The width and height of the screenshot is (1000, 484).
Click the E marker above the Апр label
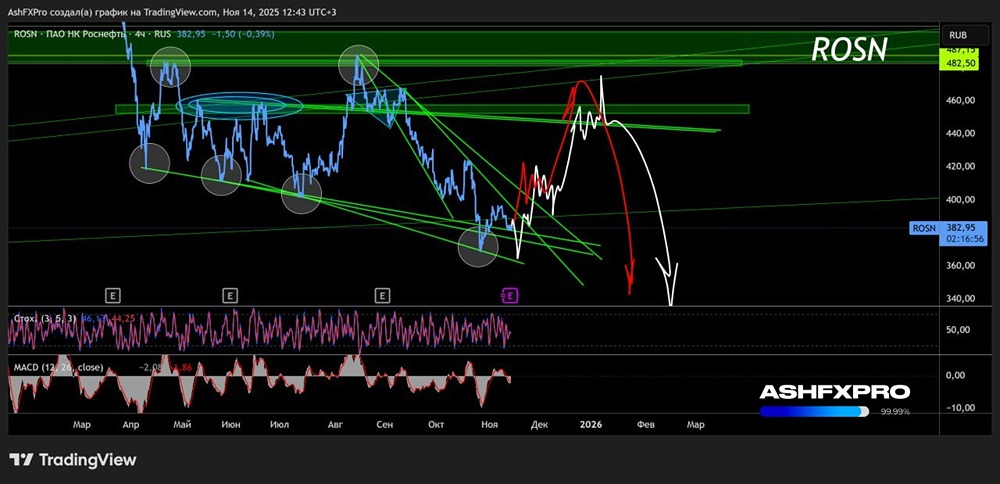[x=112, y=295]
